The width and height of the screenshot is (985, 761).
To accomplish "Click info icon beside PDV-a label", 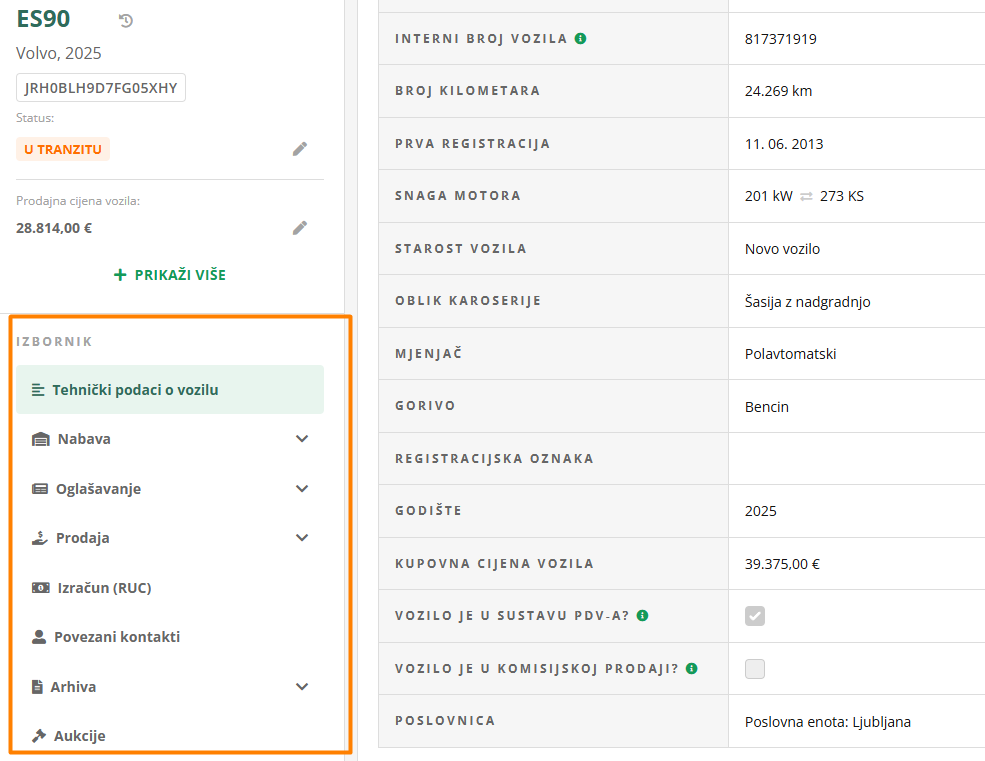I will (x=642, y=616).
